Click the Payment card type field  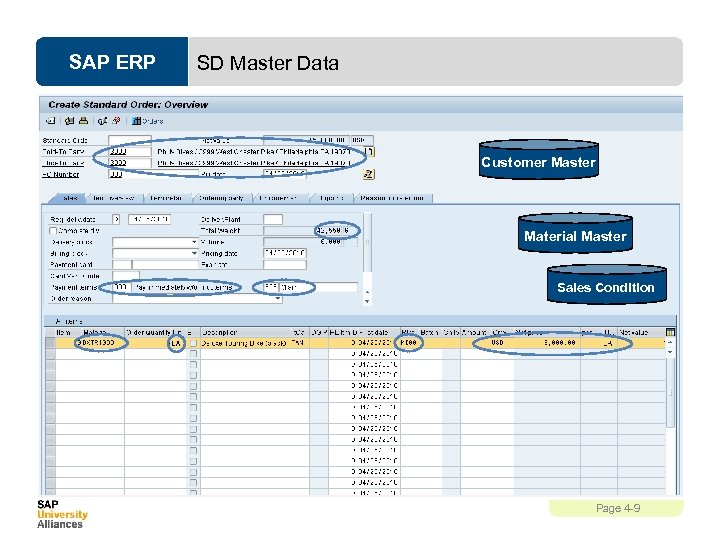(x=122, y=264)
